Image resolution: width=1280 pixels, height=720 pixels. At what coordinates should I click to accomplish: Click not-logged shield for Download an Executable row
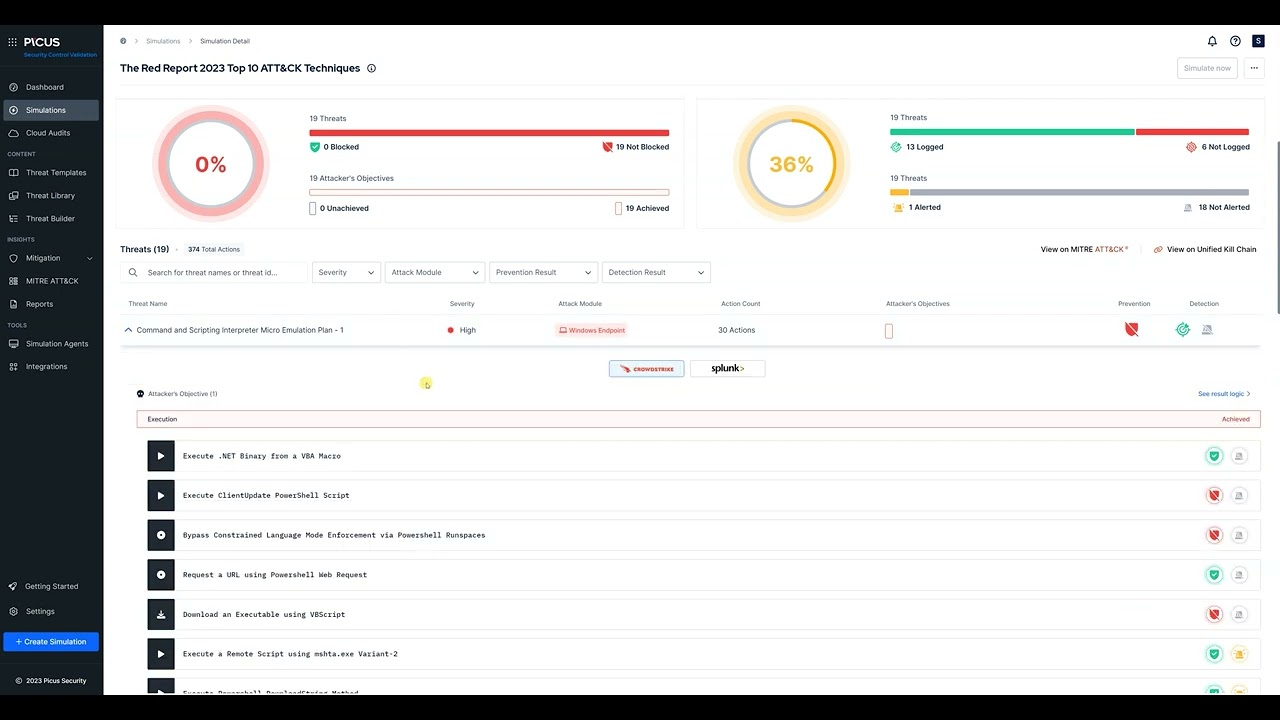pos(1214,614)
